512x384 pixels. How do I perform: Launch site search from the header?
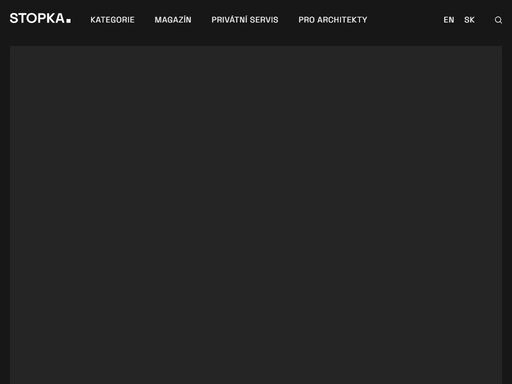click(498, 20)
